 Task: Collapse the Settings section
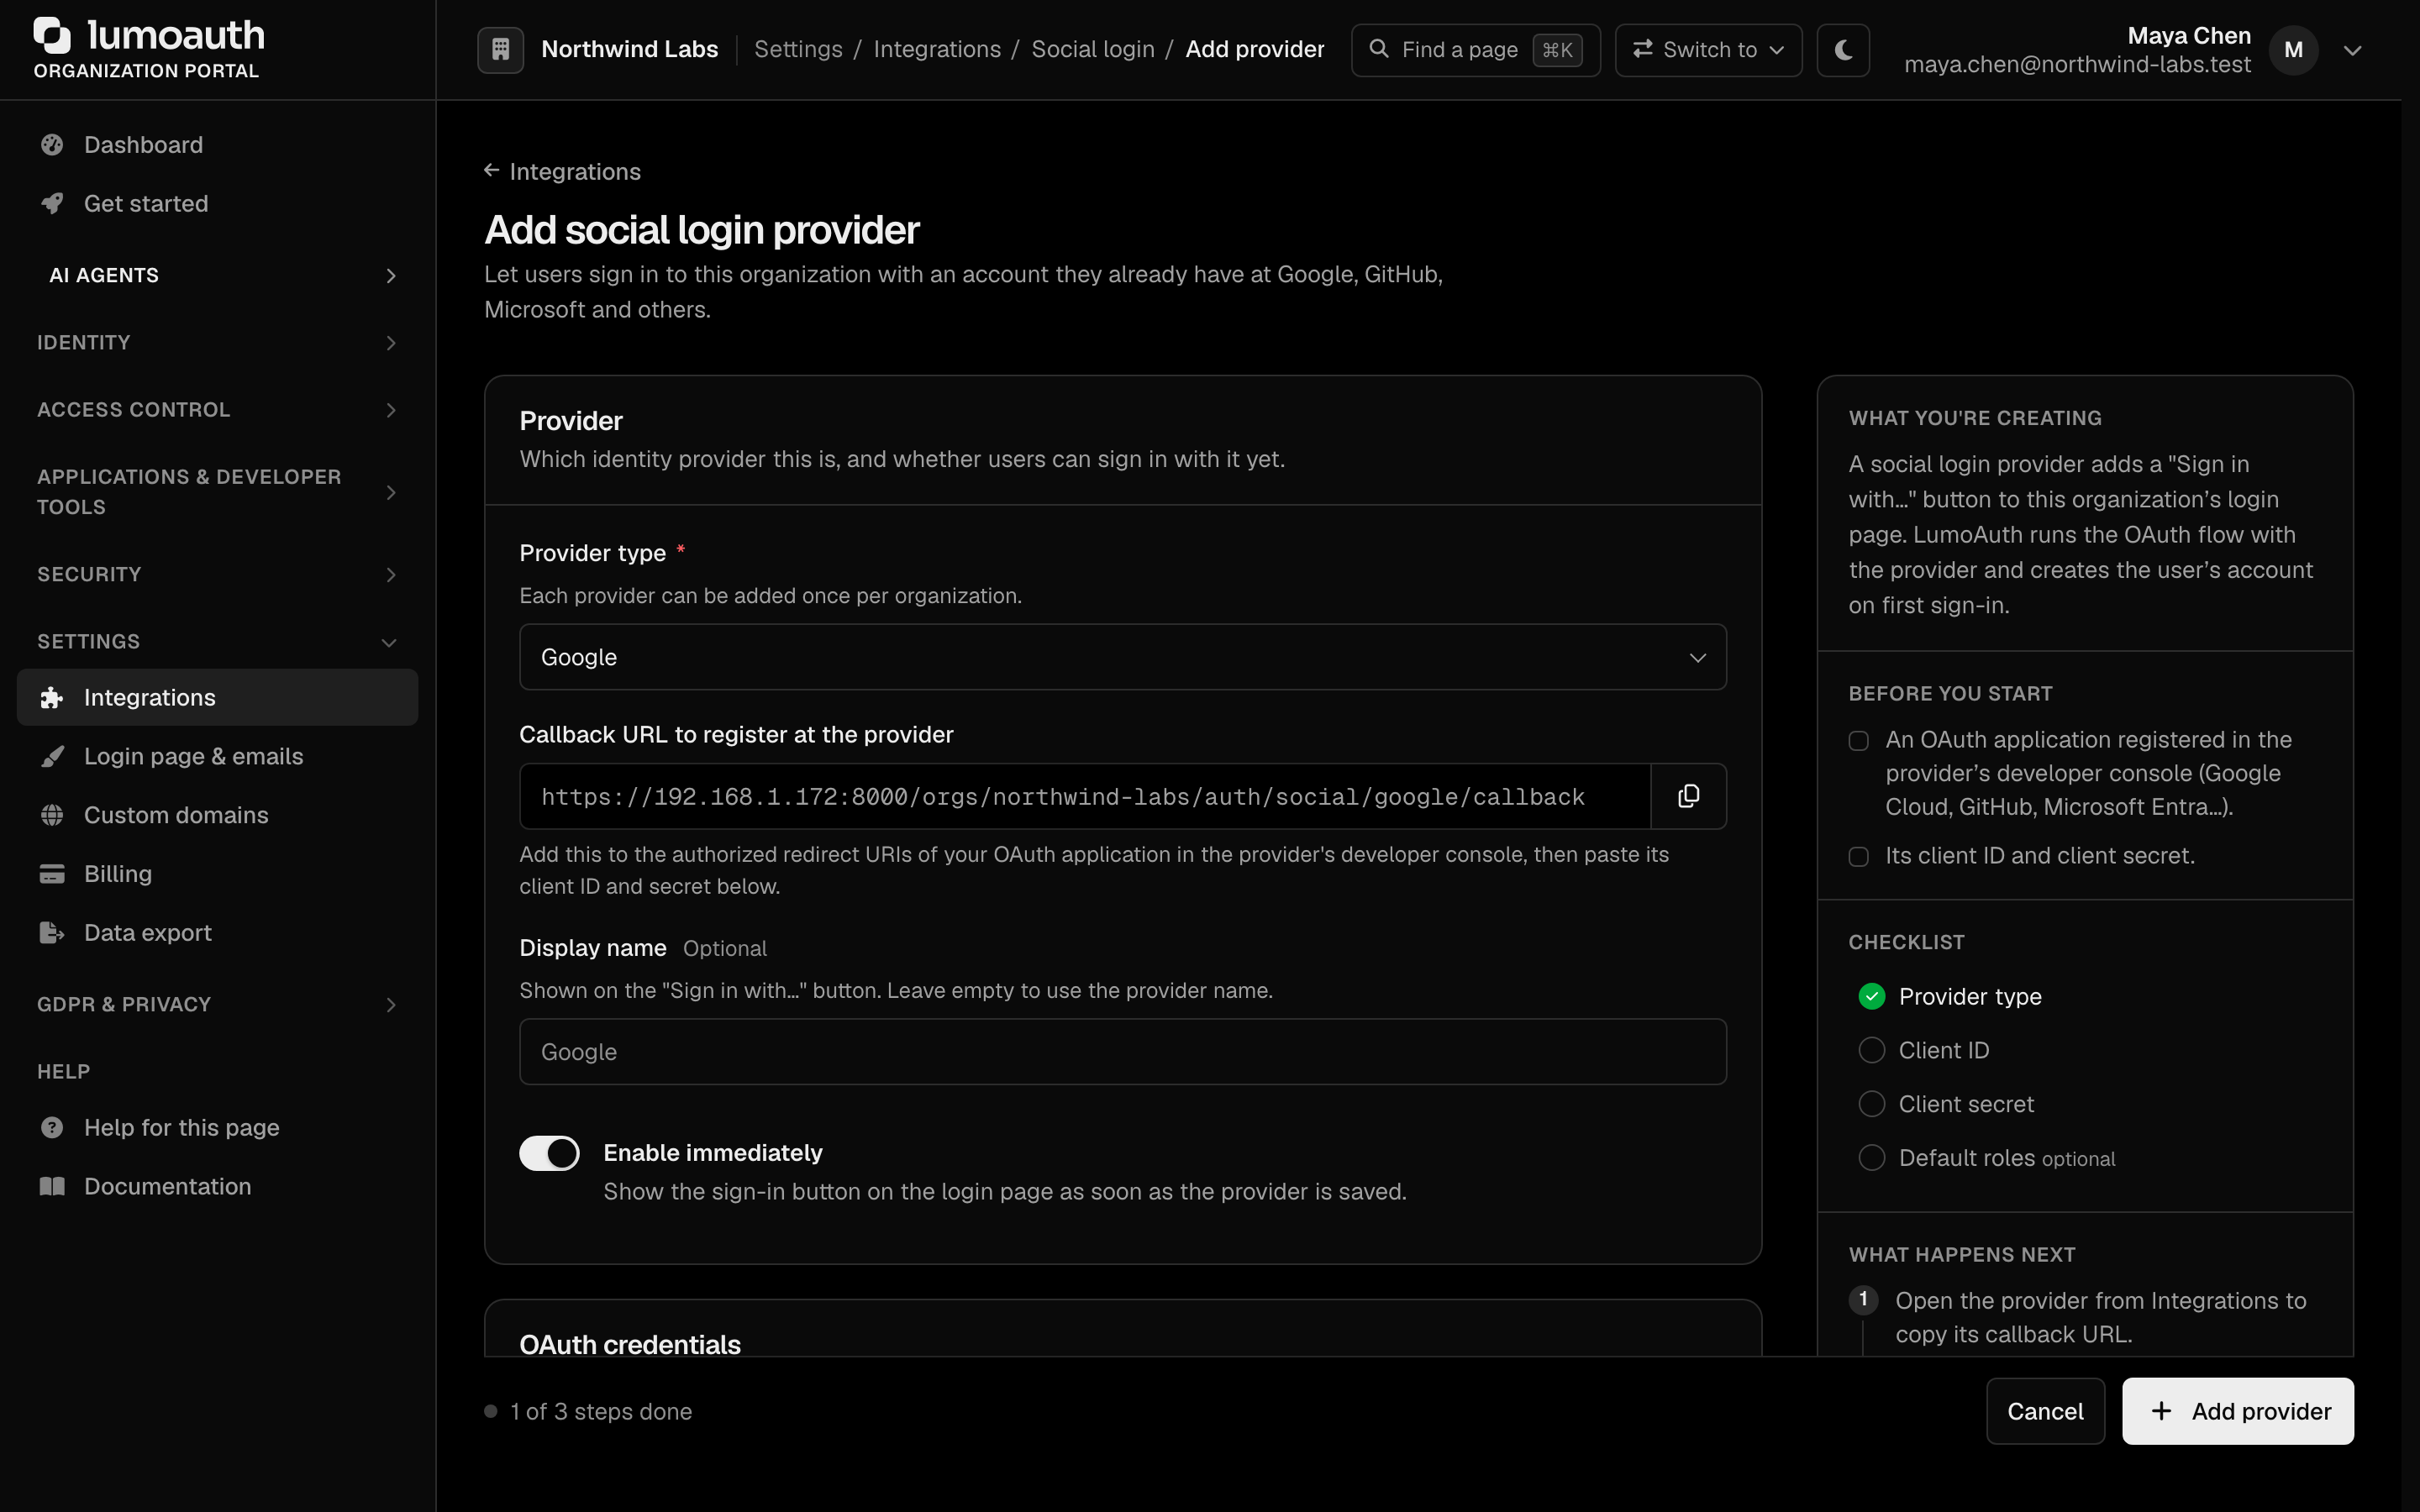pyautogui.click(x=218, y=642)
